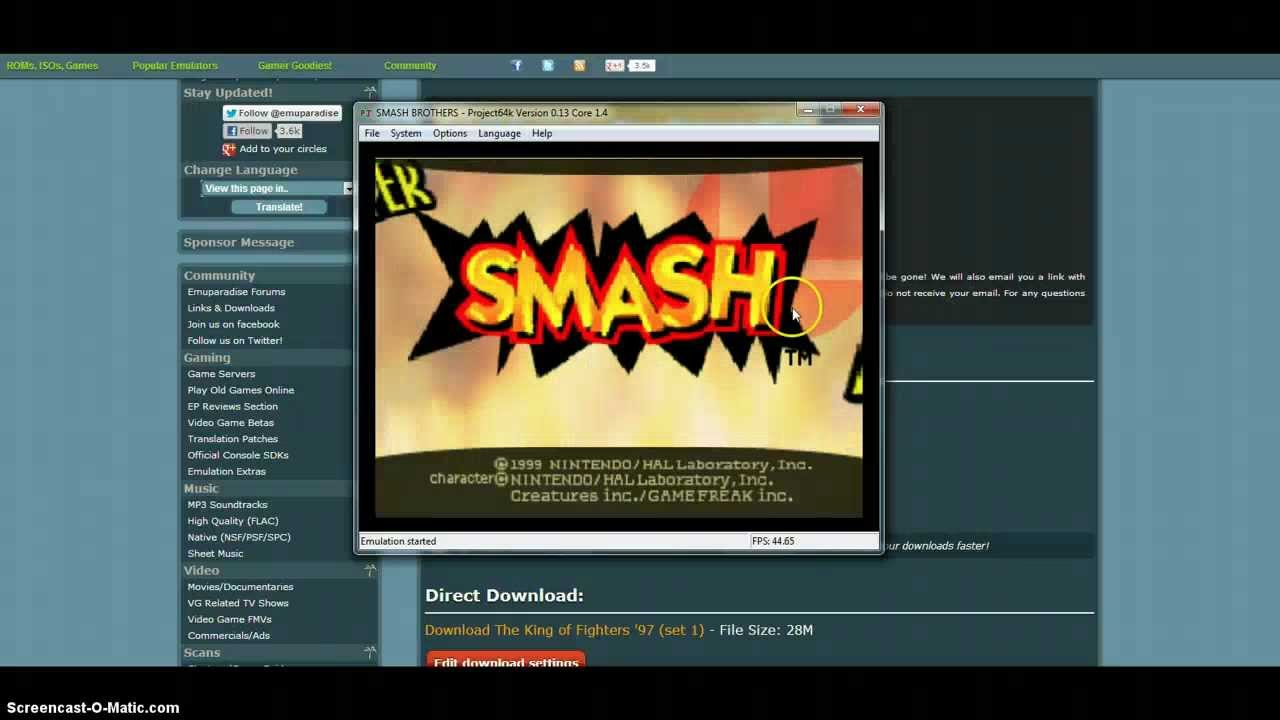Viewport: 1280px width, 720px height.
Task: Click the Twitter bird on Follow @emuparadise
Action: [x=231, y=113]
